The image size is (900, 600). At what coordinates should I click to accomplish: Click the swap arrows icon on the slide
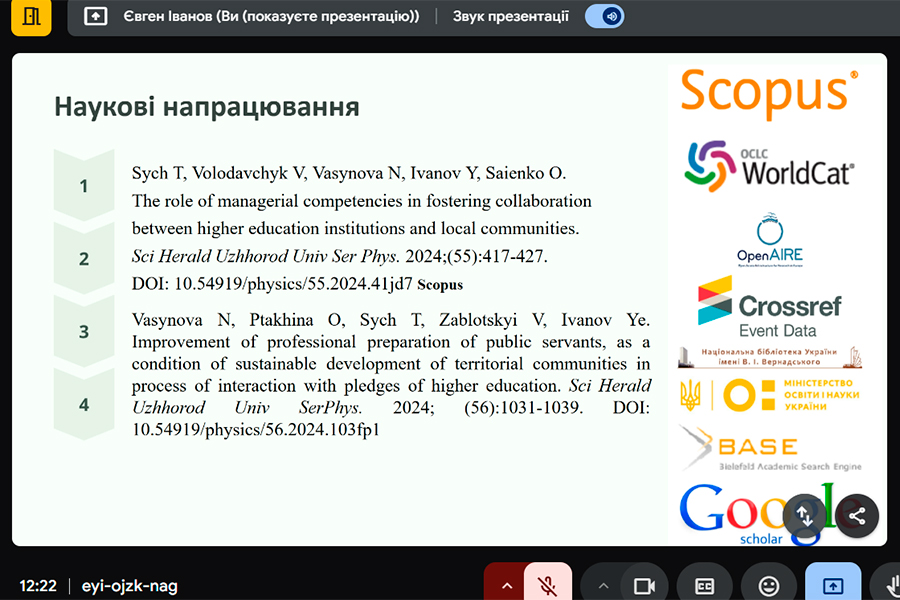point(805,516)
